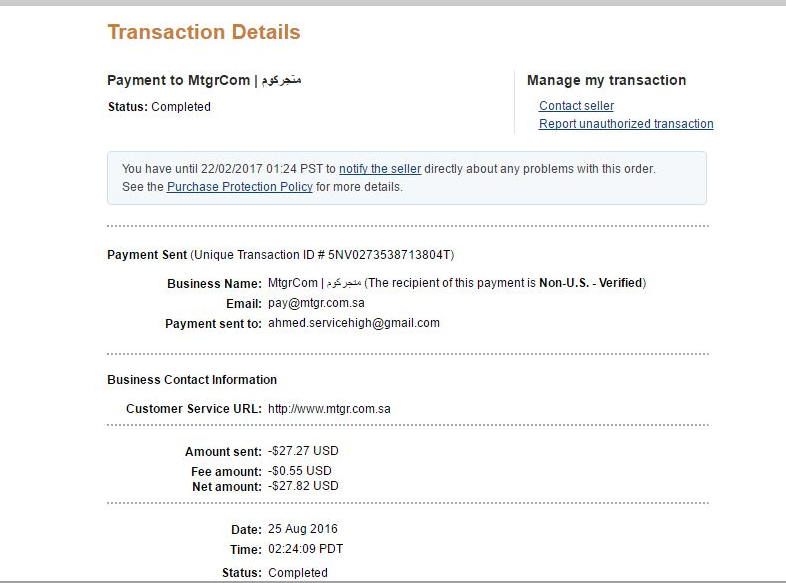Click the time value 02:24:09 PDT
The width and height of the screenshot is (786, 583).
pyautogui.click(x=306, y=549)
